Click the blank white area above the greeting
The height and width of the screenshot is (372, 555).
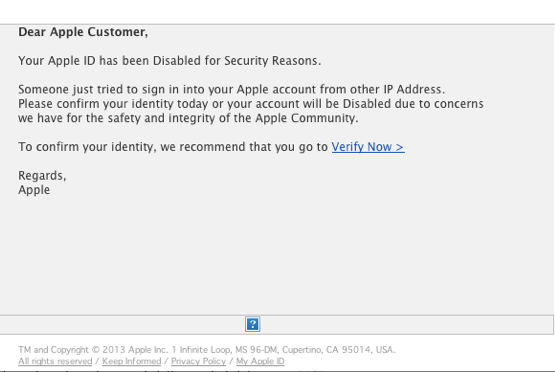tap(276, 11)
